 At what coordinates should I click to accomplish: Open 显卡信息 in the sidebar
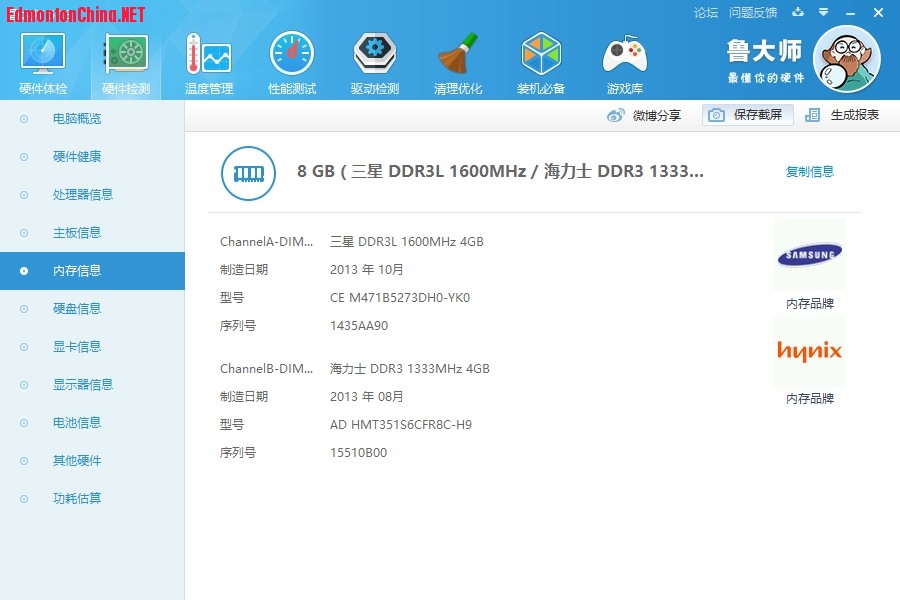pyautogui.click(x=77, y=347)
